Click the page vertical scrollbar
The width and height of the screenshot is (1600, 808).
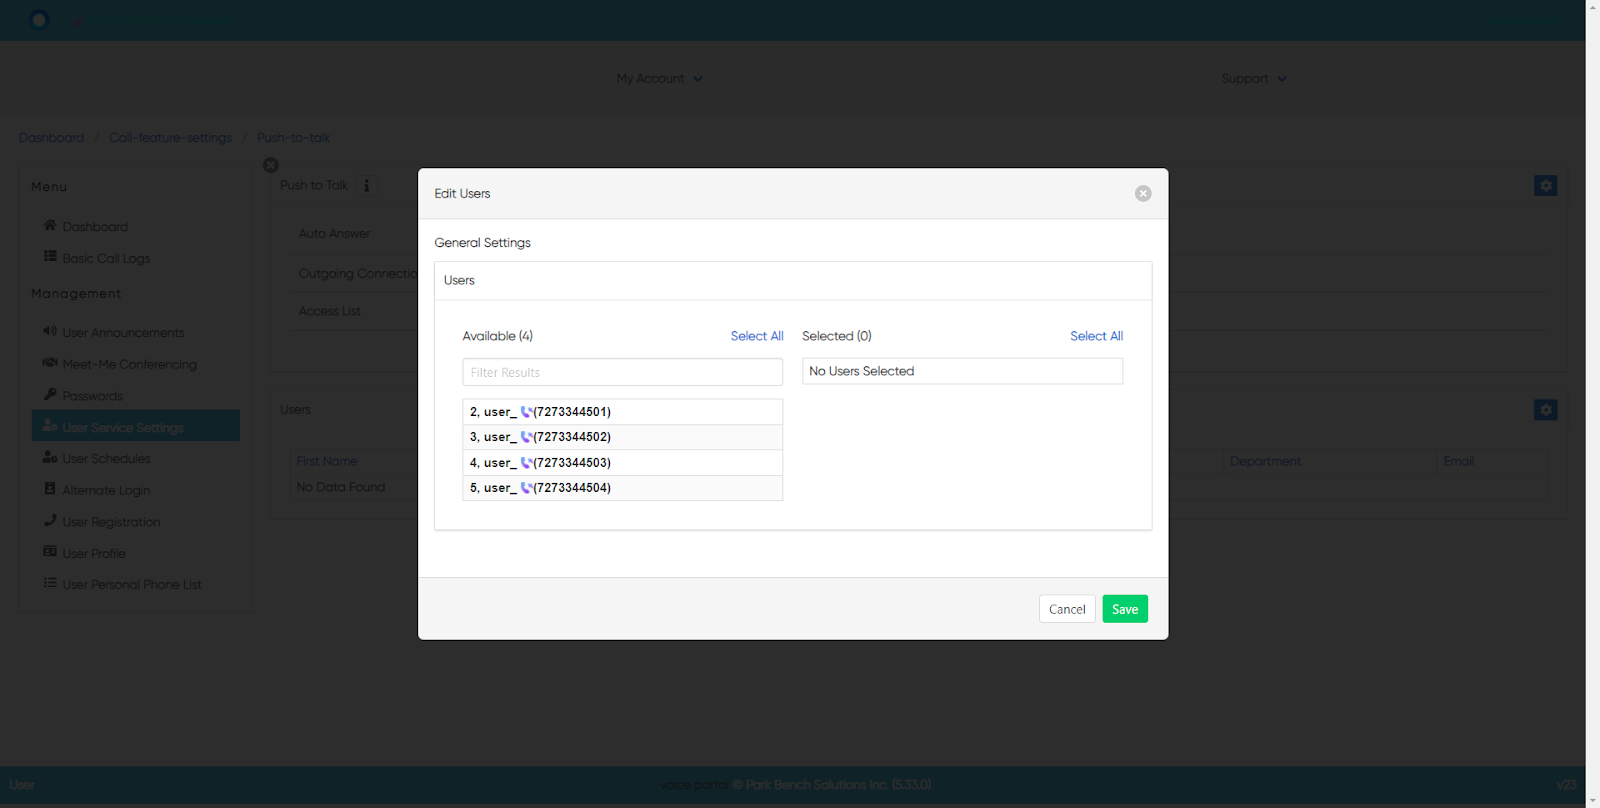pos(1592,404)
